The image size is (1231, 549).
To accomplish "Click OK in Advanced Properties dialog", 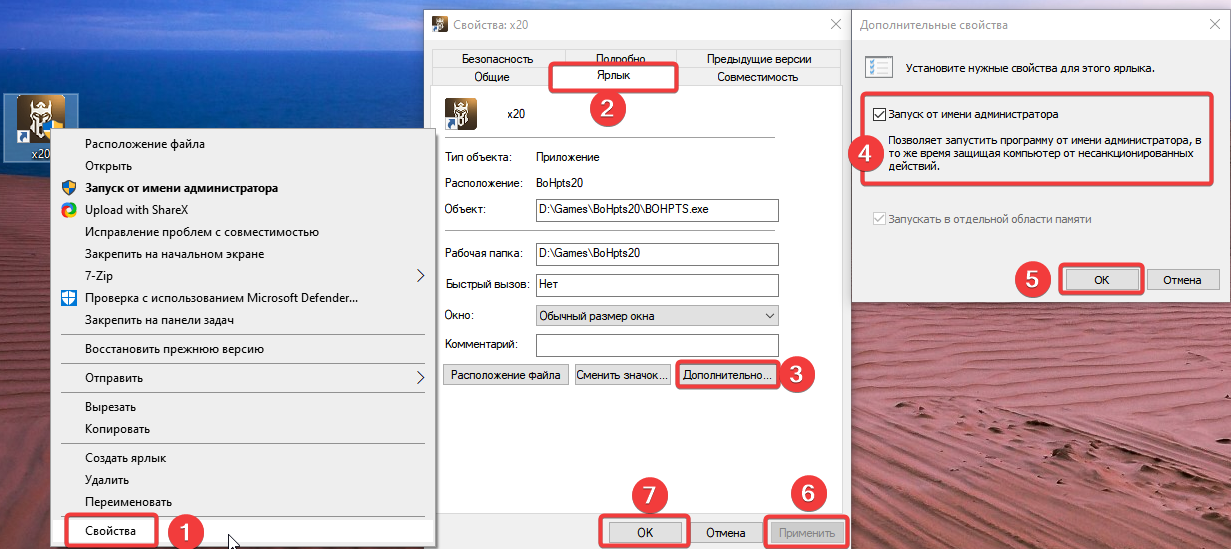I will click(1100, 280).
